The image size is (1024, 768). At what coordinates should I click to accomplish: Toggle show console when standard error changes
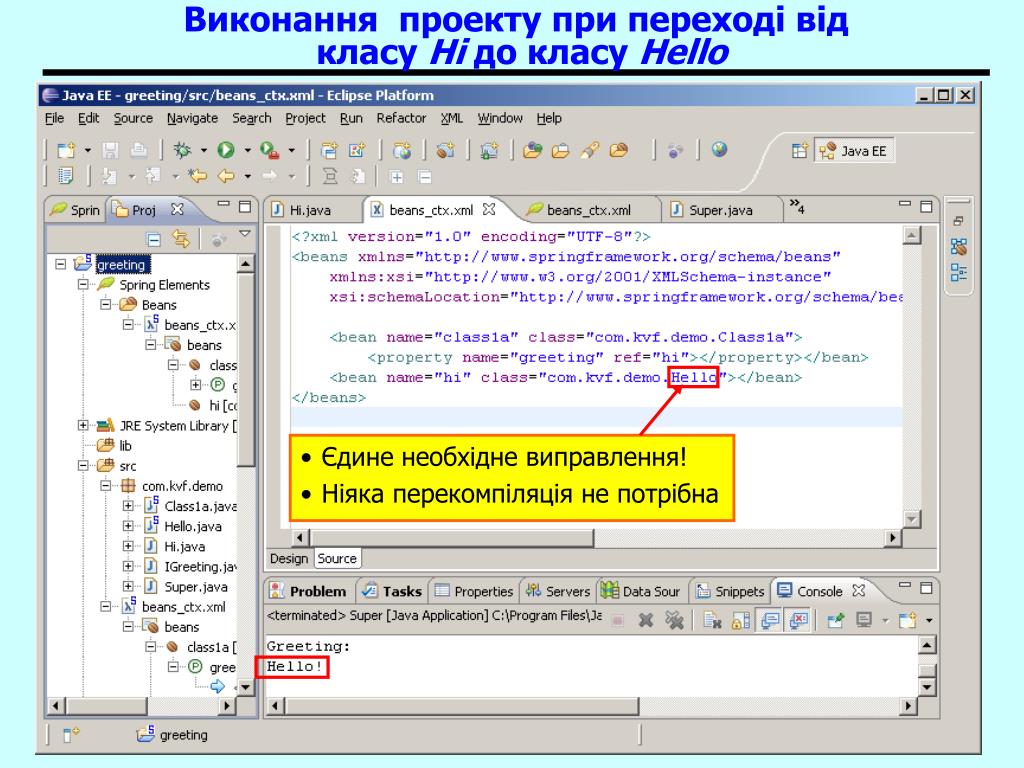799,620
